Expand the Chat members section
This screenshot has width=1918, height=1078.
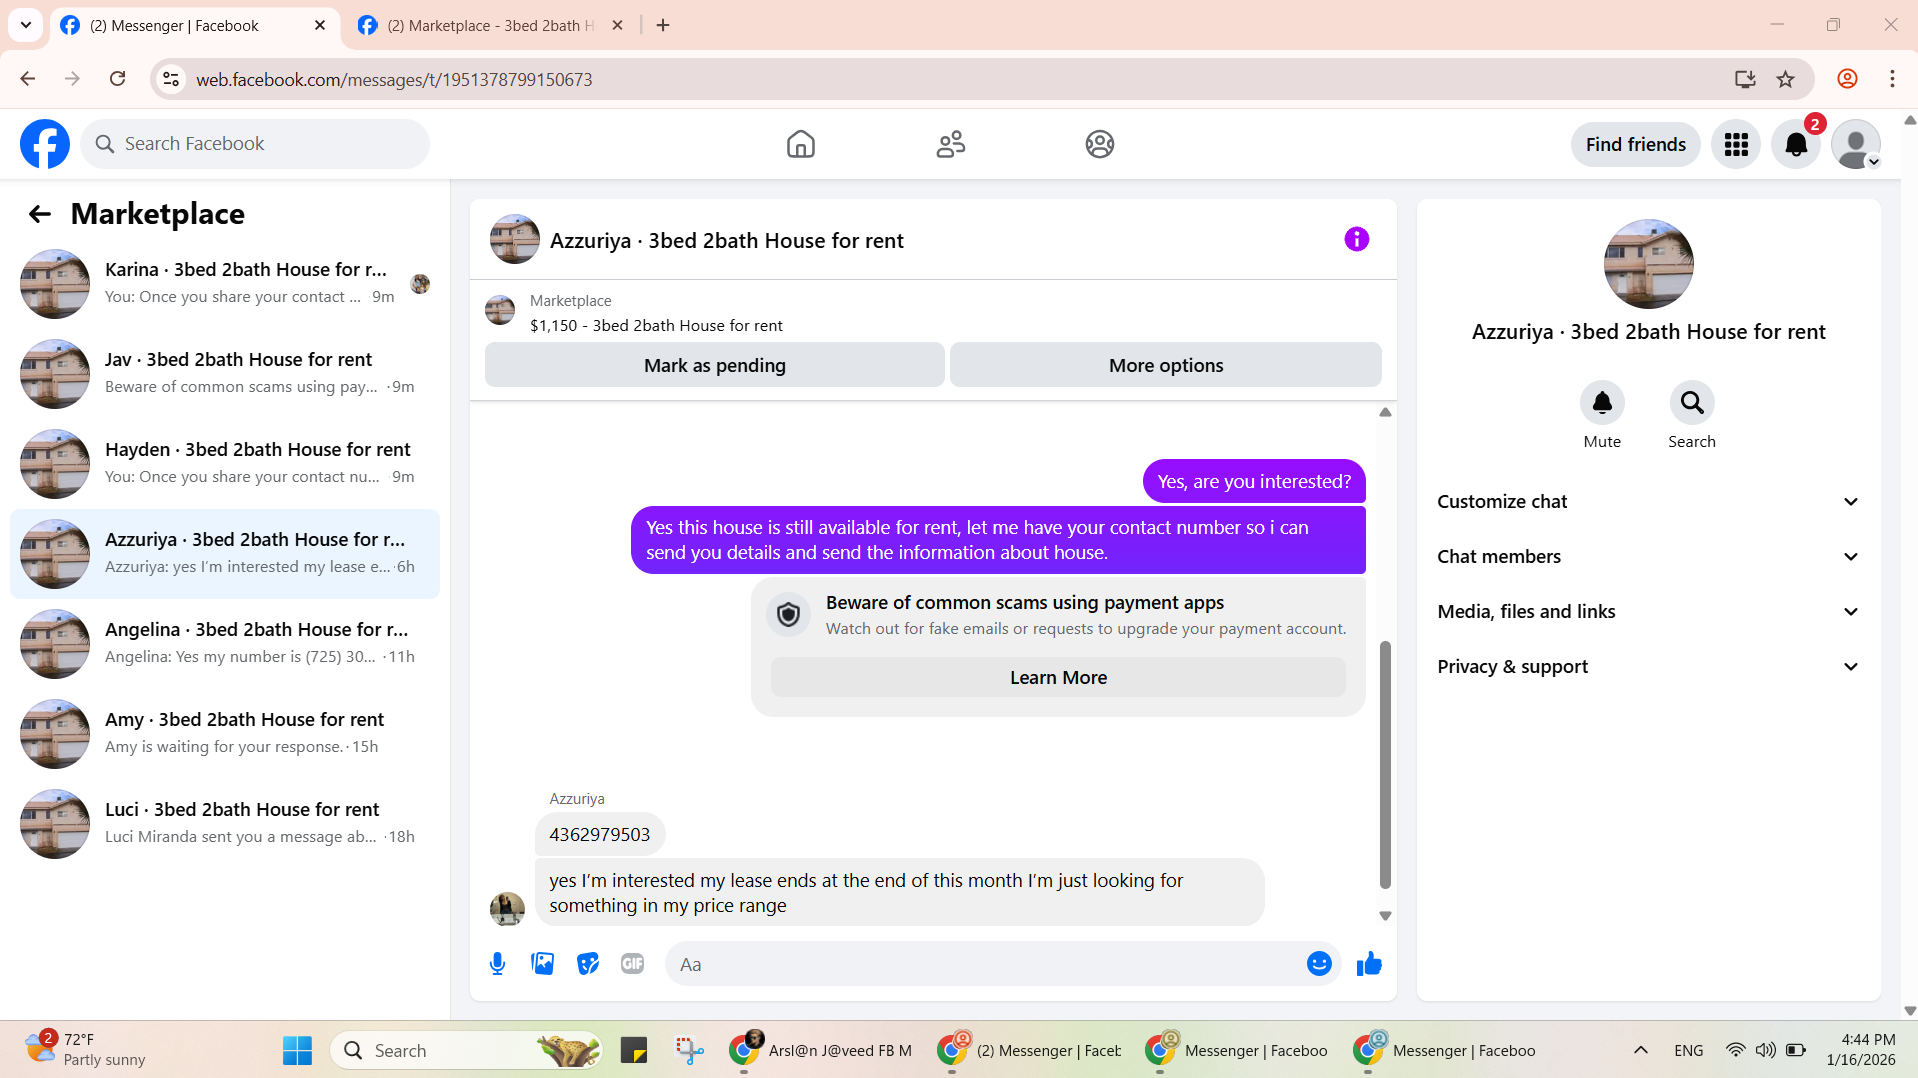click(x=1648, y=557)
